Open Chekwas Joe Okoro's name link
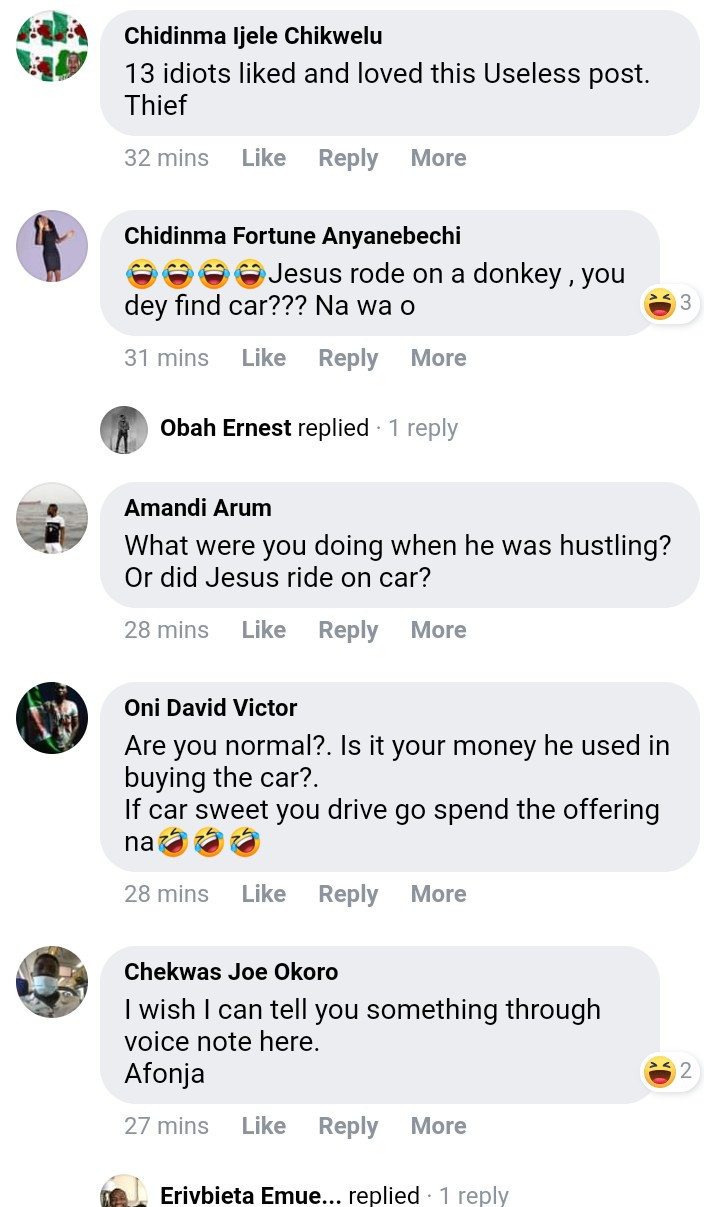 coord(231,972)
